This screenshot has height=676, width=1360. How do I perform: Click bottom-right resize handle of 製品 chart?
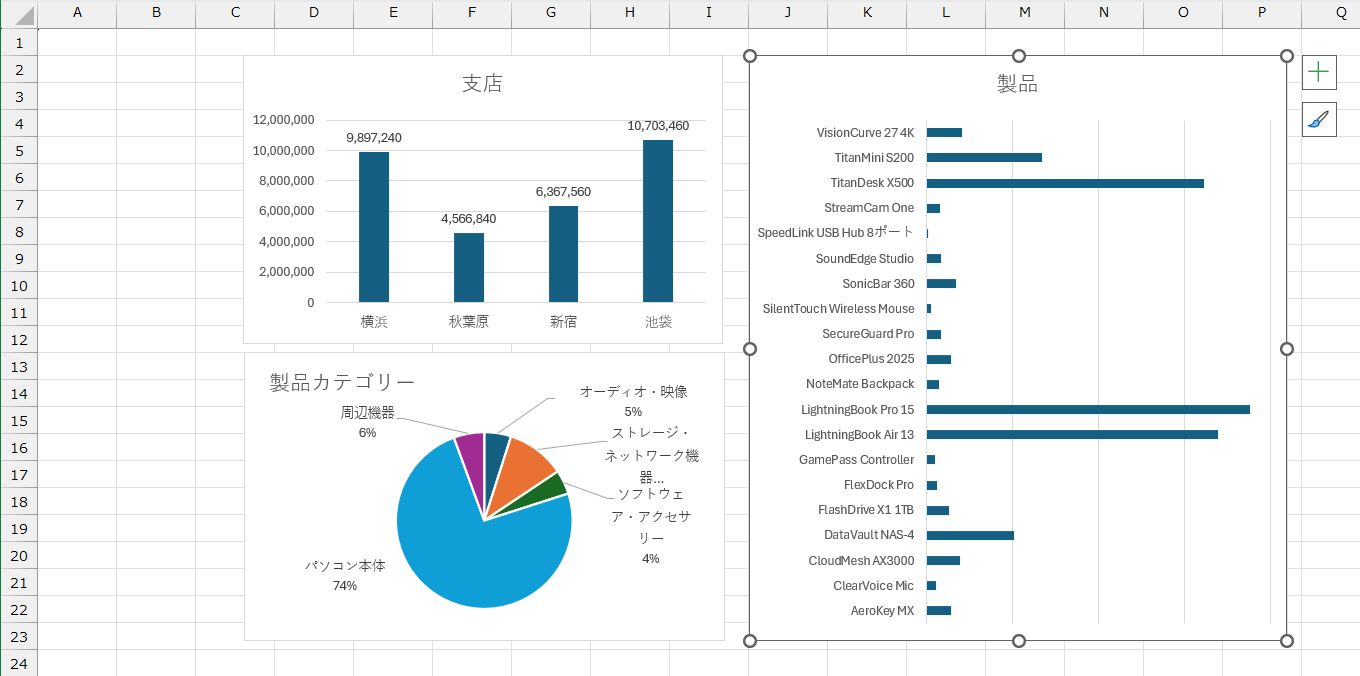[x=1287, y=640]
